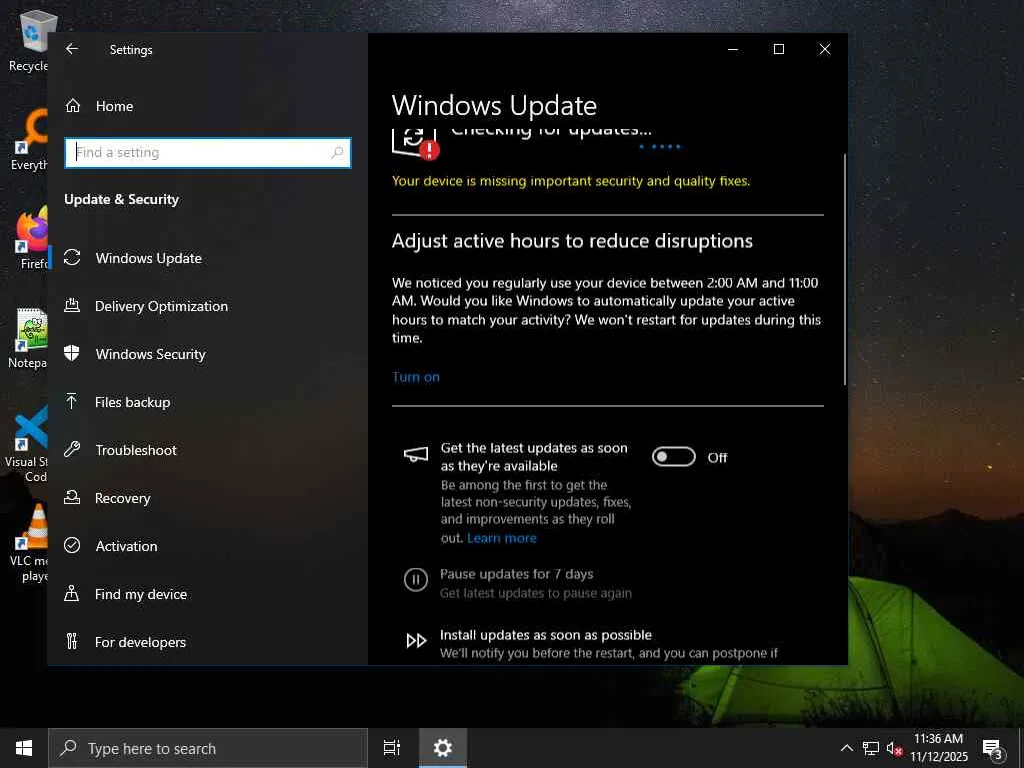
Task: Click the muted volume icon in tray
Action: [894, 748]
